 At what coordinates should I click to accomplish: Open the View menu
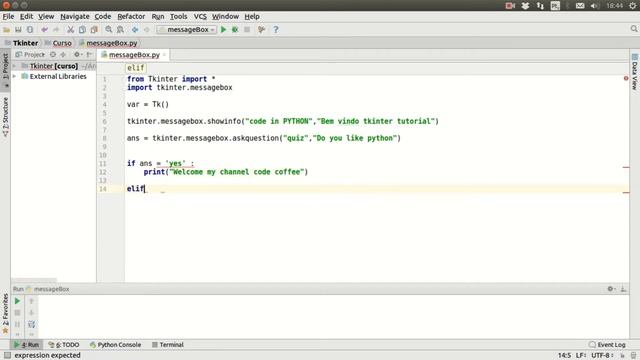pyautogui.click(x=46, y=16)
